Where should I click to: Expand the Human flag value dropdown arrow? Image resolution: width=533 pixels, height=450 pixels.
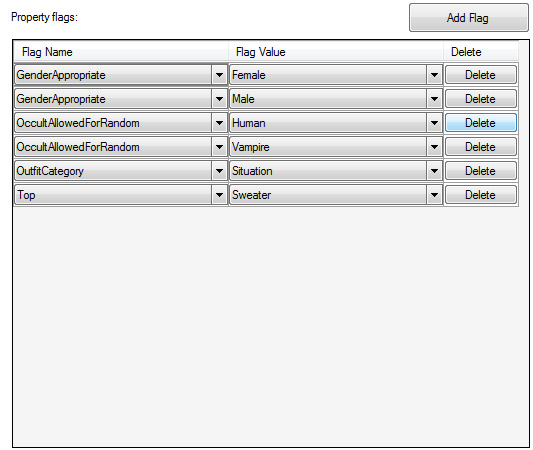point(434,123)
